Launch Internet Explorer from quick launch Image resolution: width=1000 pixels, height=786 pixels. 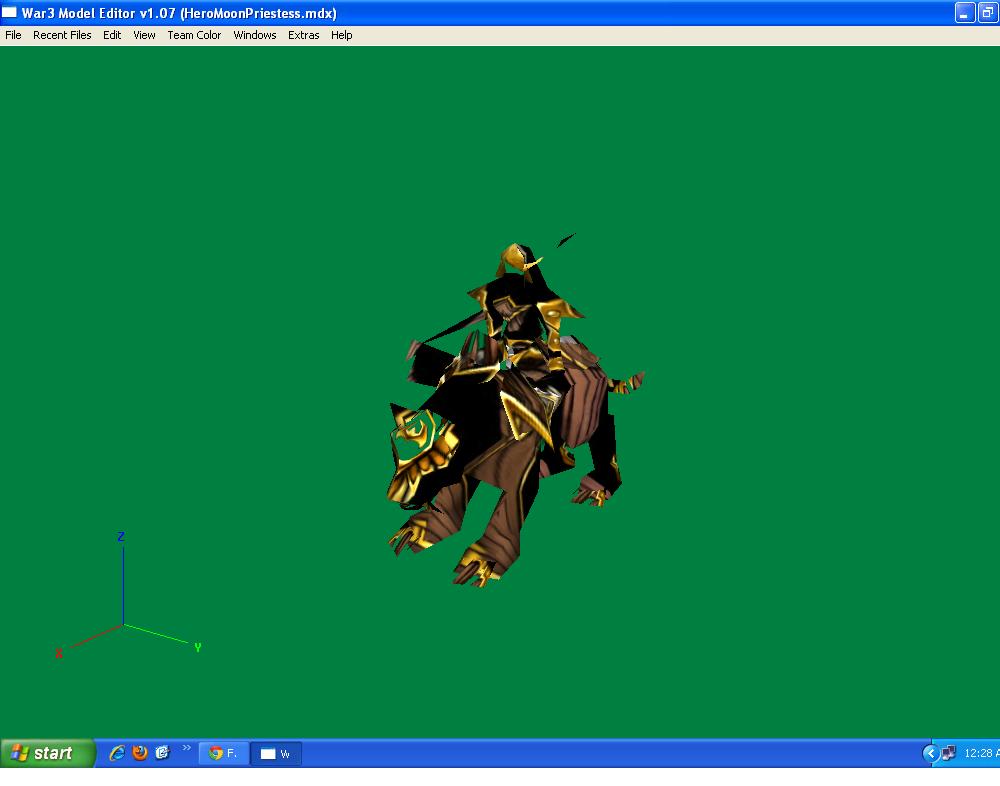pos(117,753)
